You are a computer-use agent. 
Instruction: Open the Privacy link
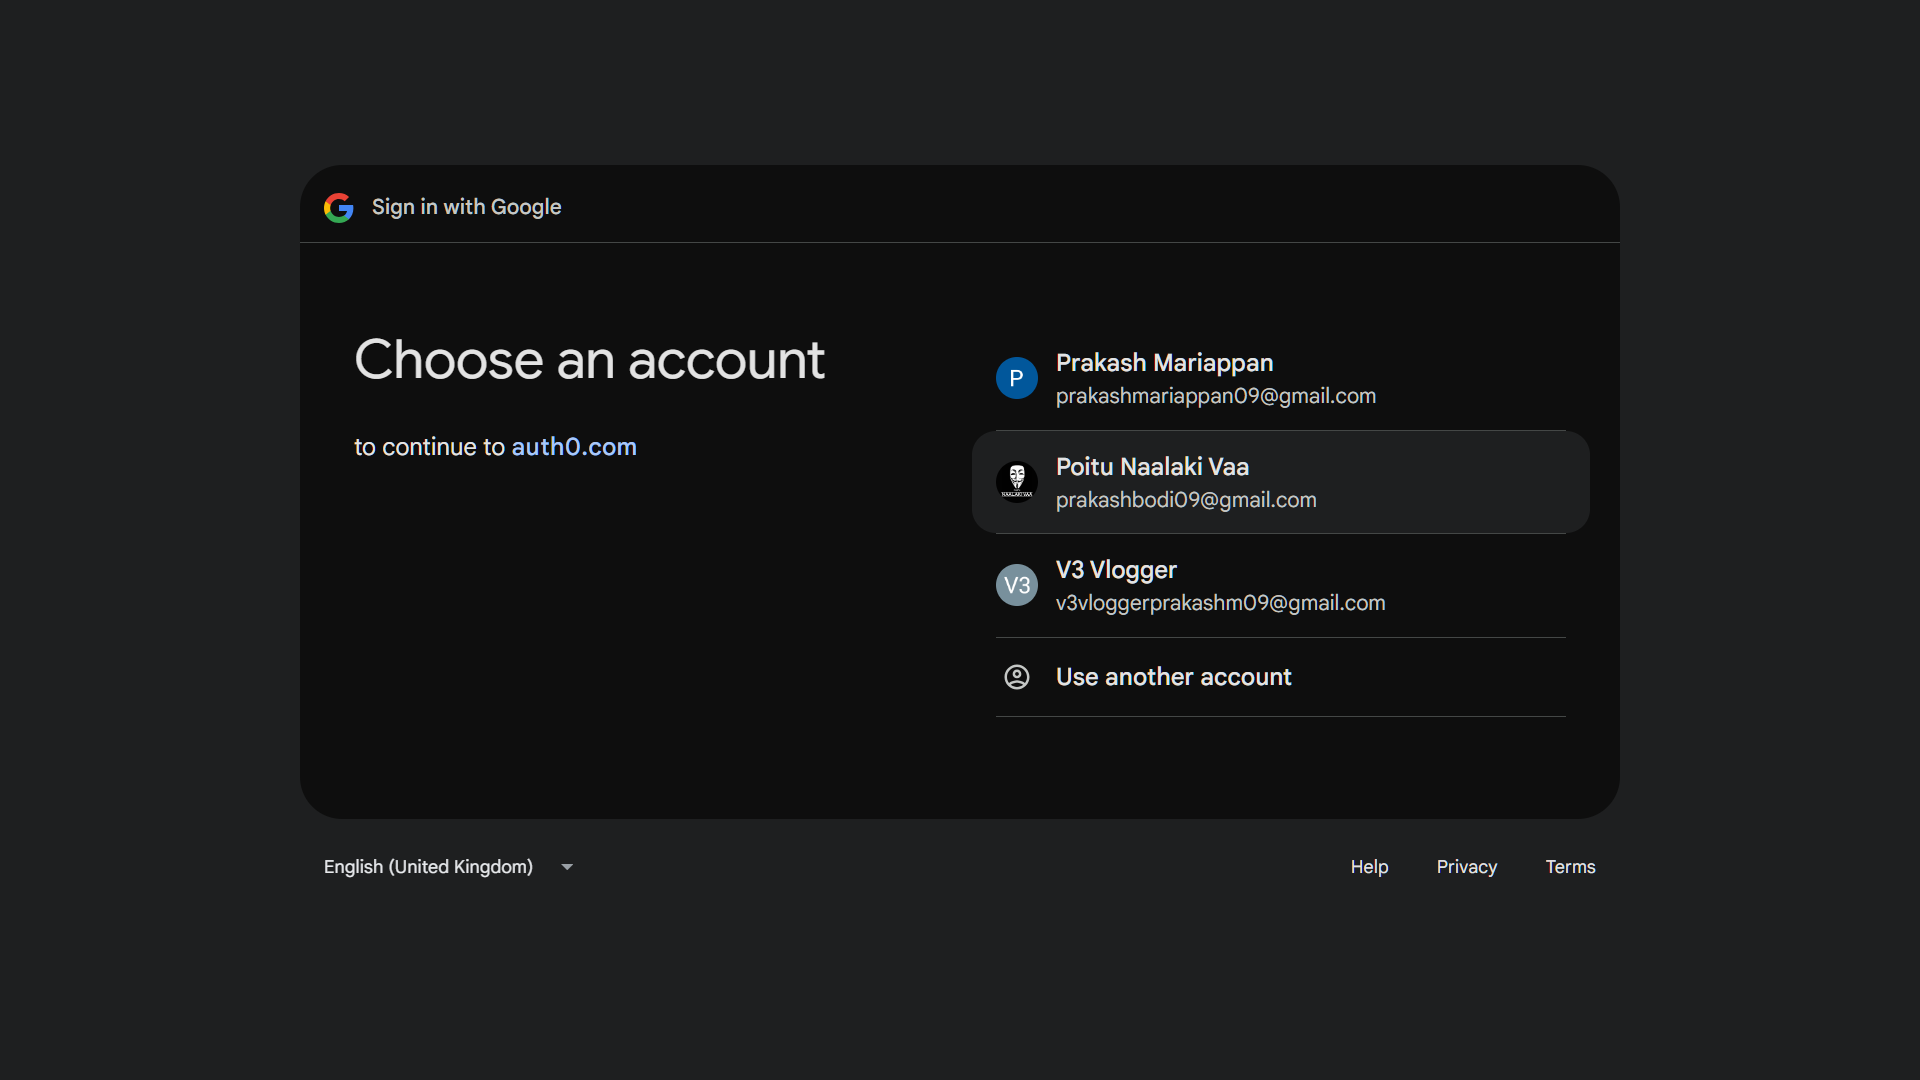(x=1466, y=867)
